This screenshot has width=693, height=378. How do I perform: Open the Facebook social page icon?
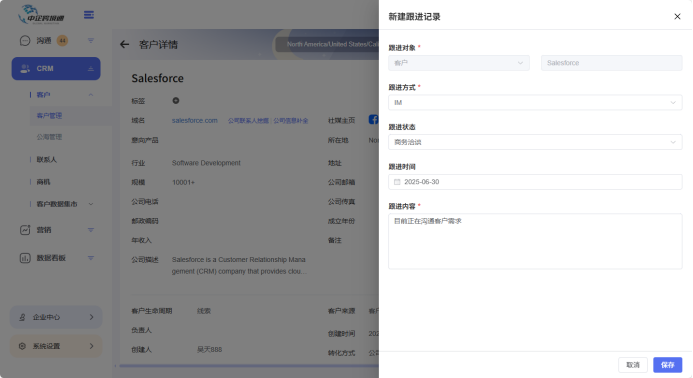click(x=373, y=120)
